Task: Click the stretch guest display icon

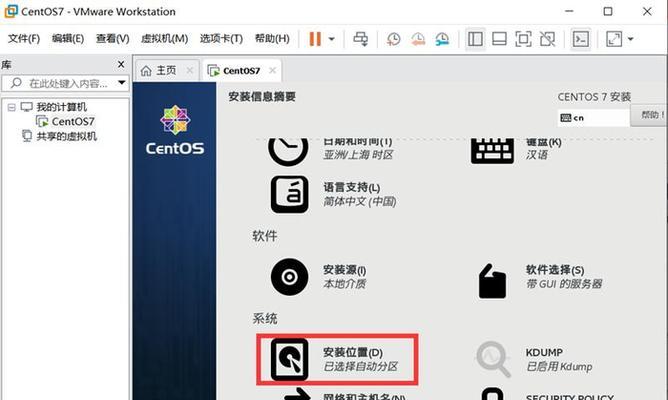Action: click(614, 39)
